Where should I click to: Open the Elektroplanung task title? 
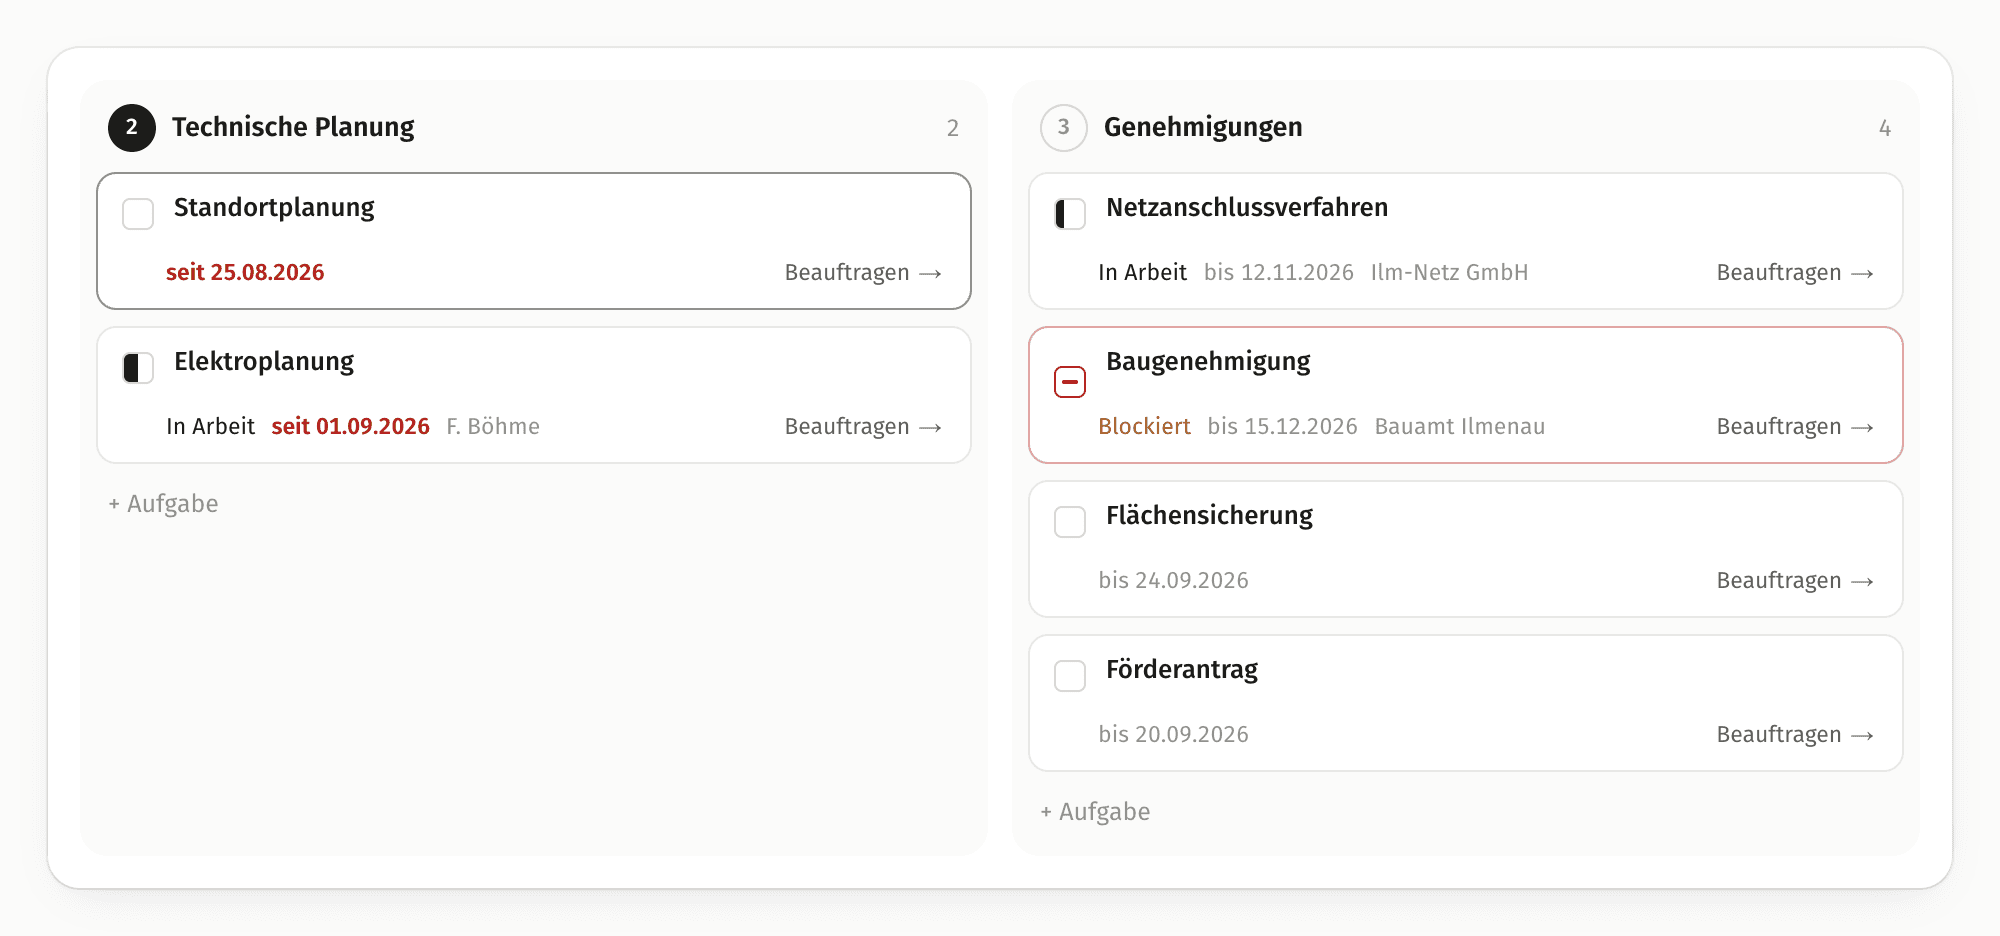264,362
